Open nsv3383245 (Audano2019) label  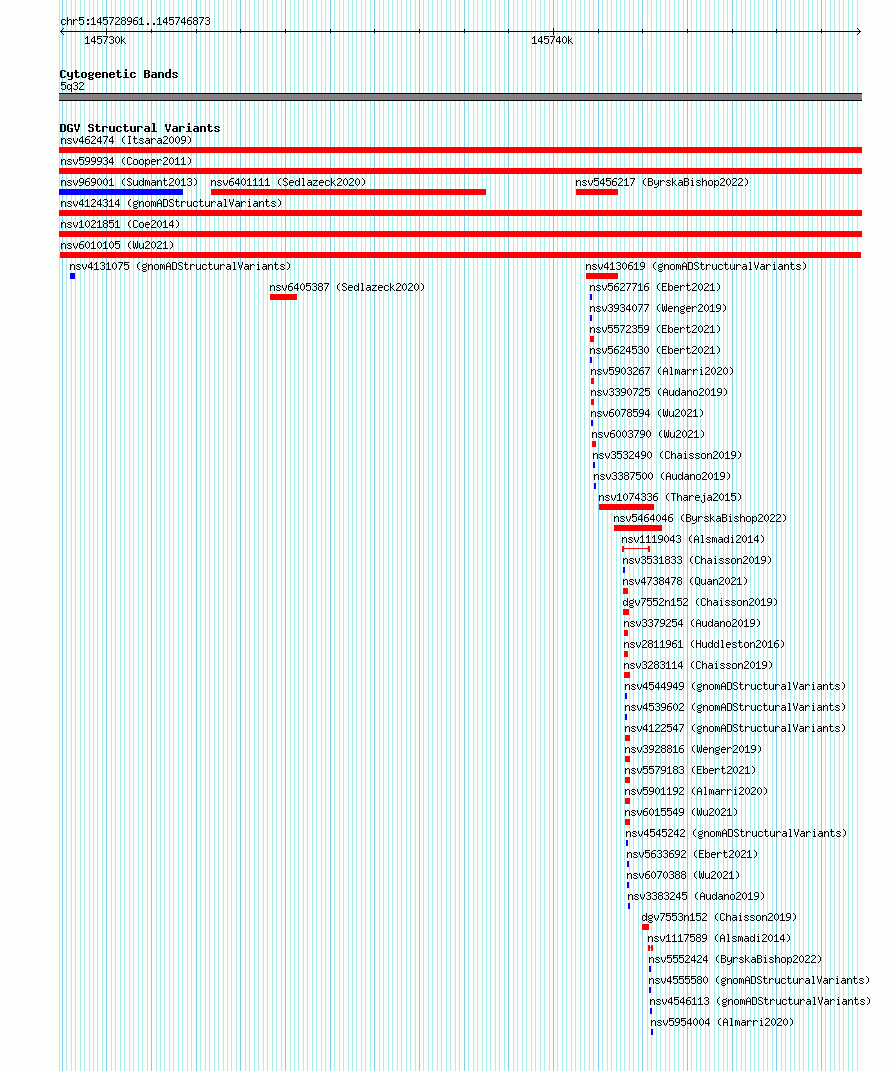[x=696, y=897]
